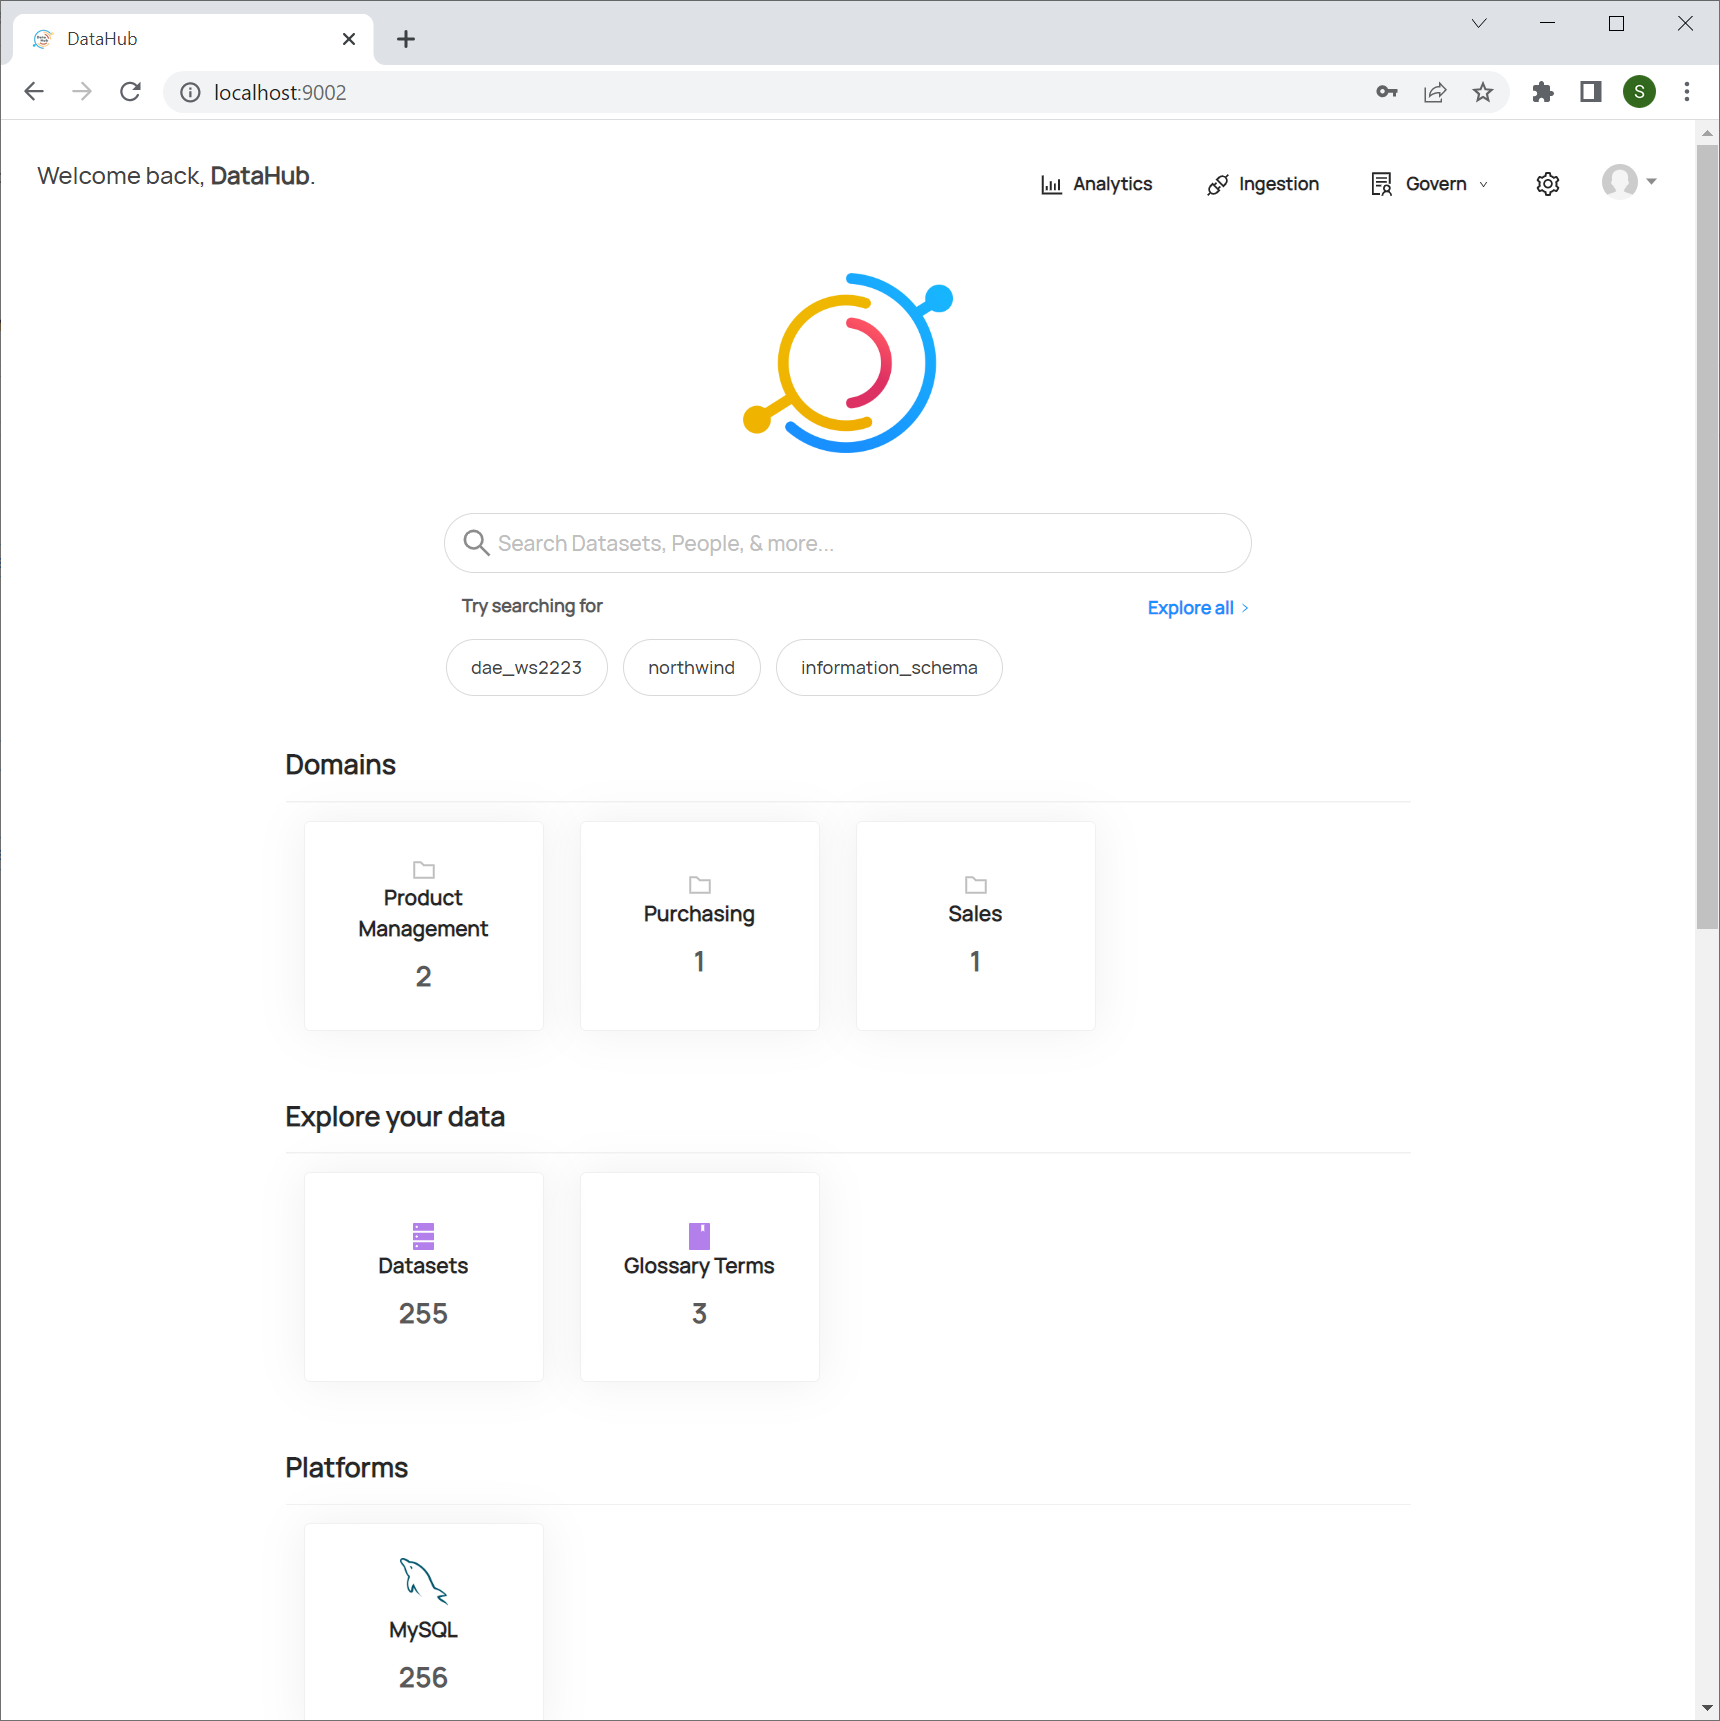Open the Sales domain card
Viewport: 1720px width, 1721px height.
pyautogui.click(x=976, y=926)
